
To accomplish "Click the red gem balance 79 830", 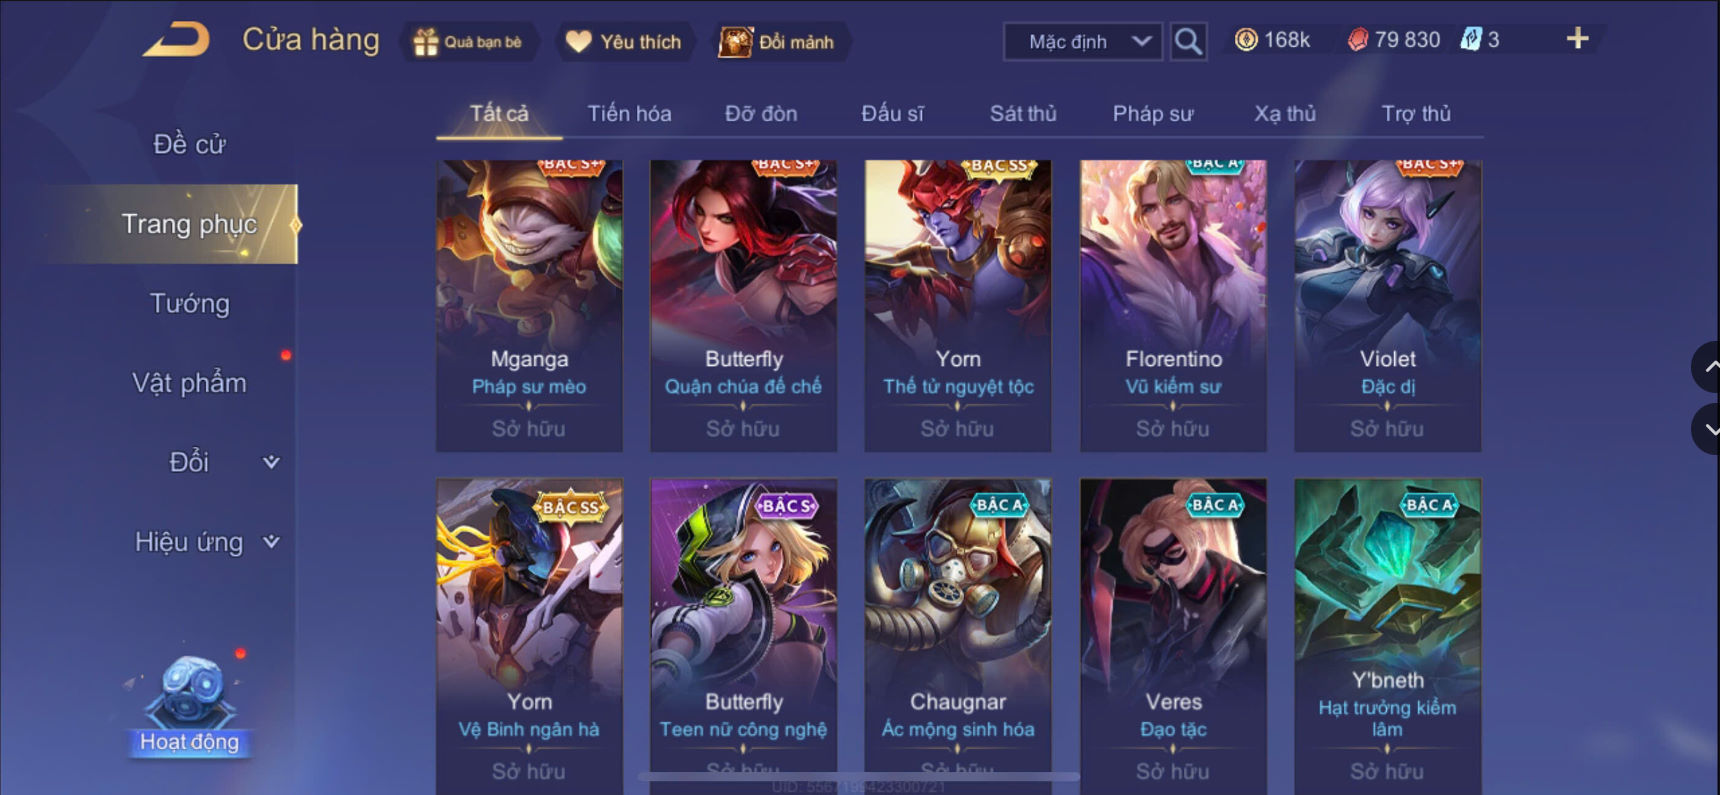I will point(1394,40).
